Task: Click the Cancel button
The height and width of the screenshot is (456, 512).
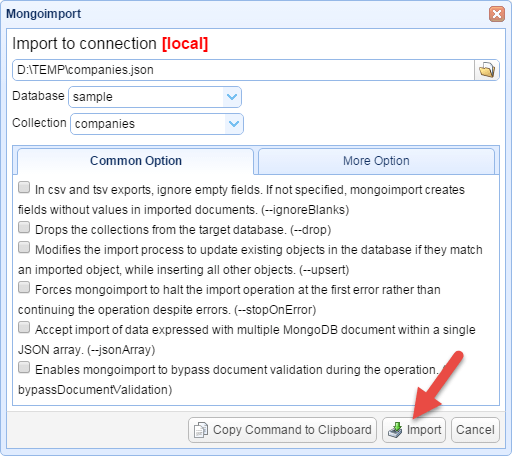Action: 475,430
